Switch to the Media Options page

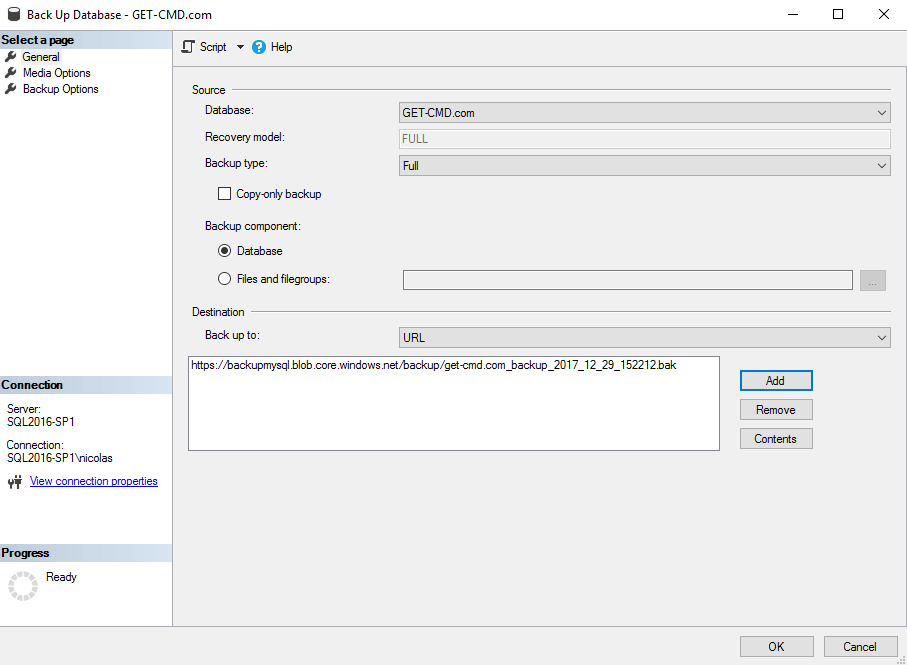tap(56, 73)
